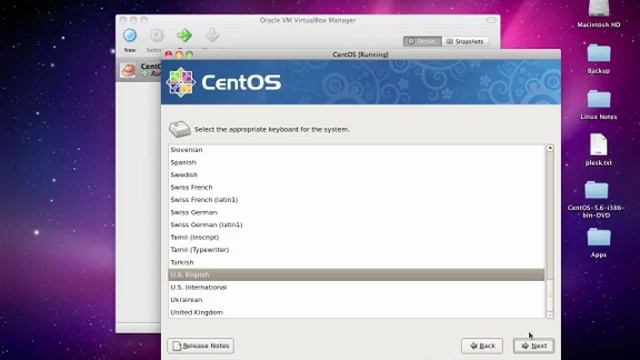Viewport: 640px width, 360px height.
Task: Open Settings gear in VirtualBox Manager toolbar
Action: point(156,36)
